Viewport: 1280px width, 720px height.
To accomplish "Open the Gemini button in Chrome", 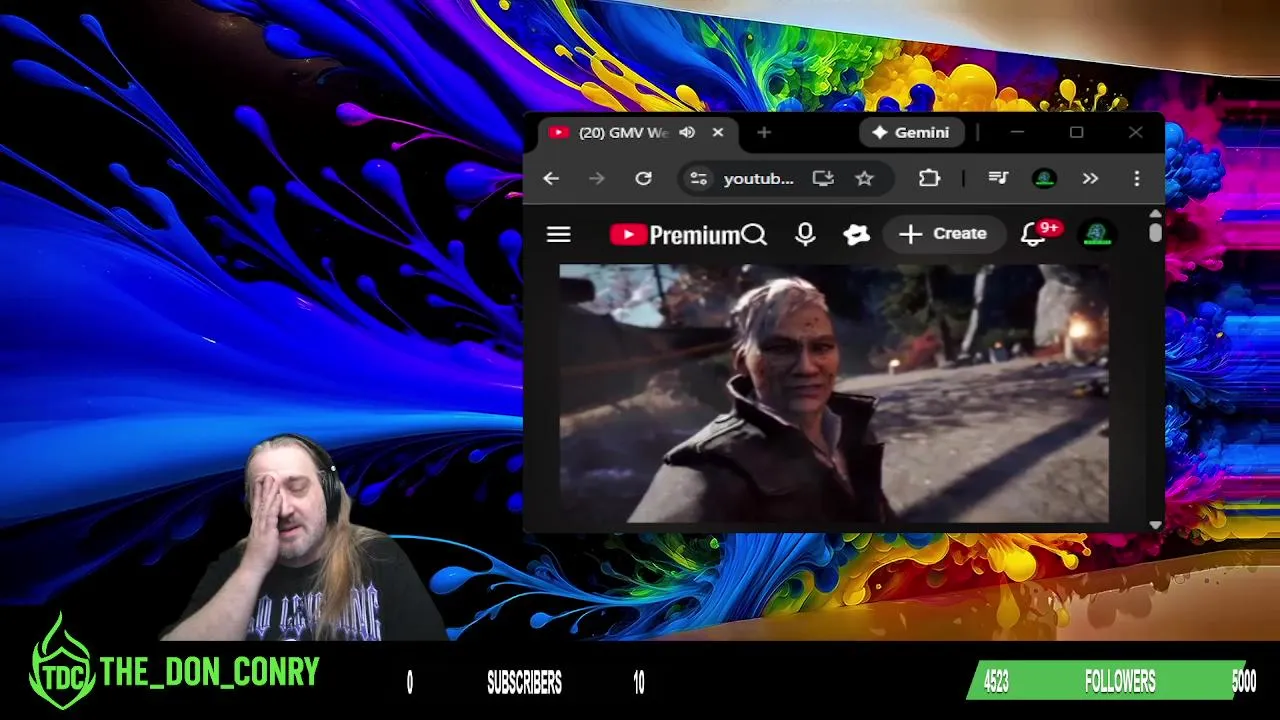I will click(x=910, y=132).
